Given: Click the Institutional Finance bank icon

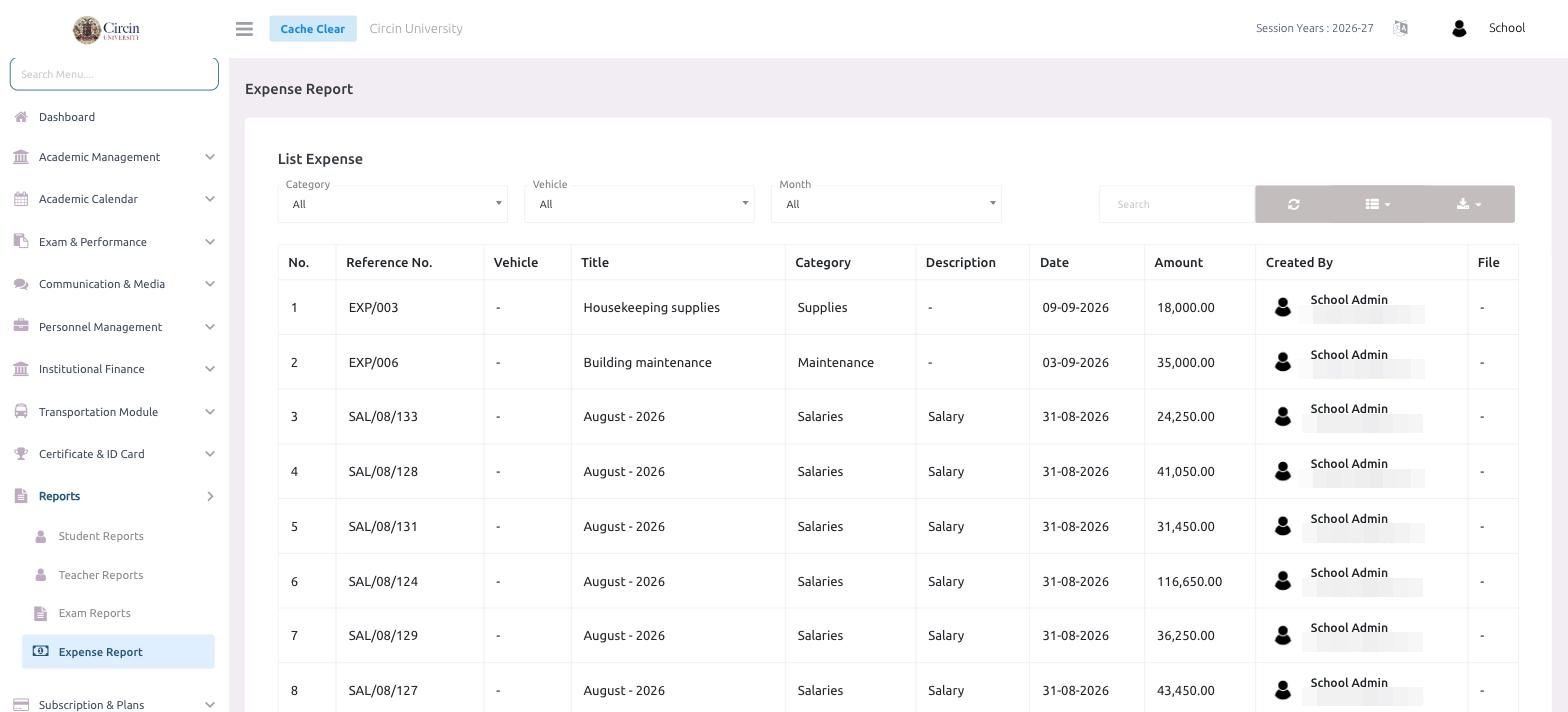Looking at the screenshot, I should tap(21, 369).
